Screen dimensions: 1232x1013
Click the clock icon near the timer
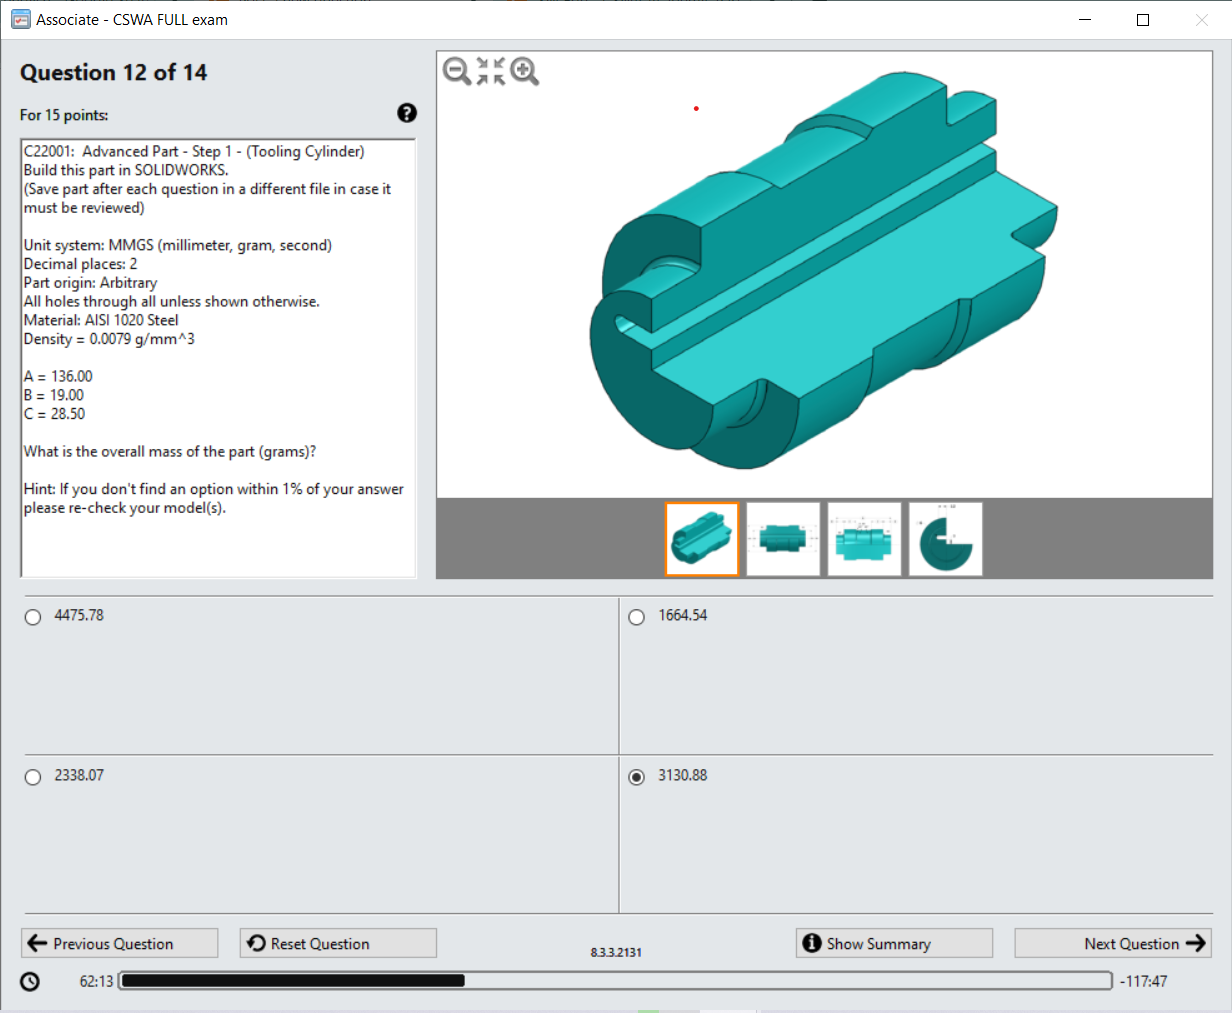[x=29, y=980]
